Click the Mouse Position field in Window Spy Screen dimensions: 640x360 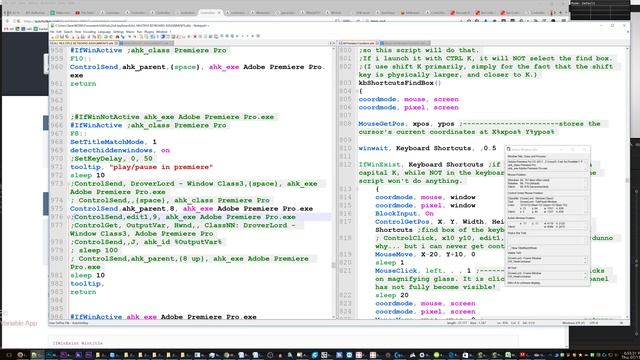[547, 183]
